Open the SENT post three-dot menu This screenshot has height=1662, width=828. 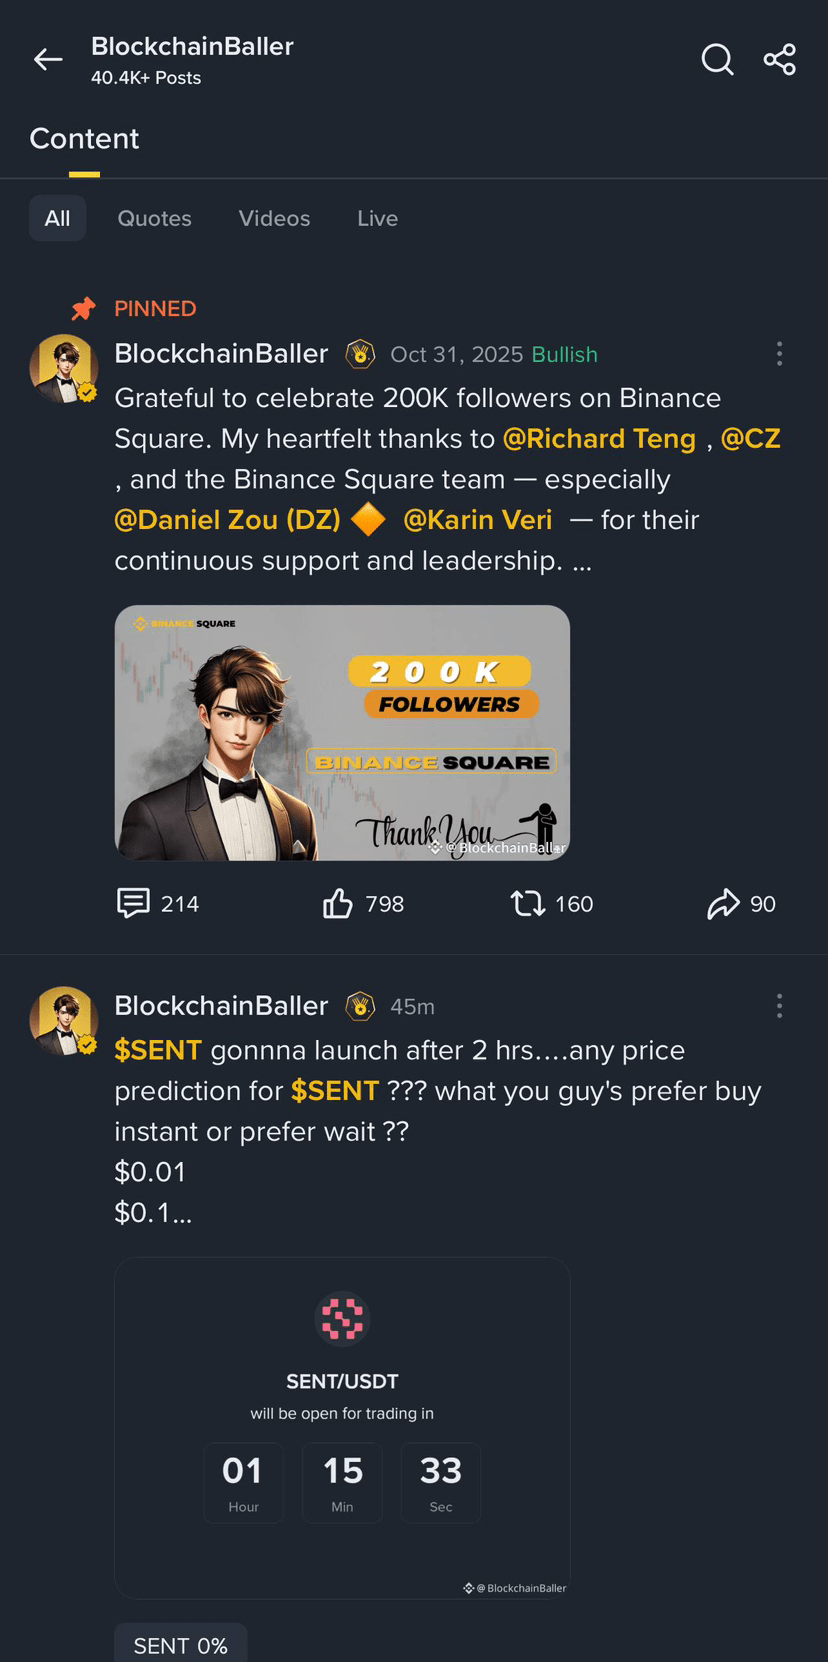tap(779, 1006)
